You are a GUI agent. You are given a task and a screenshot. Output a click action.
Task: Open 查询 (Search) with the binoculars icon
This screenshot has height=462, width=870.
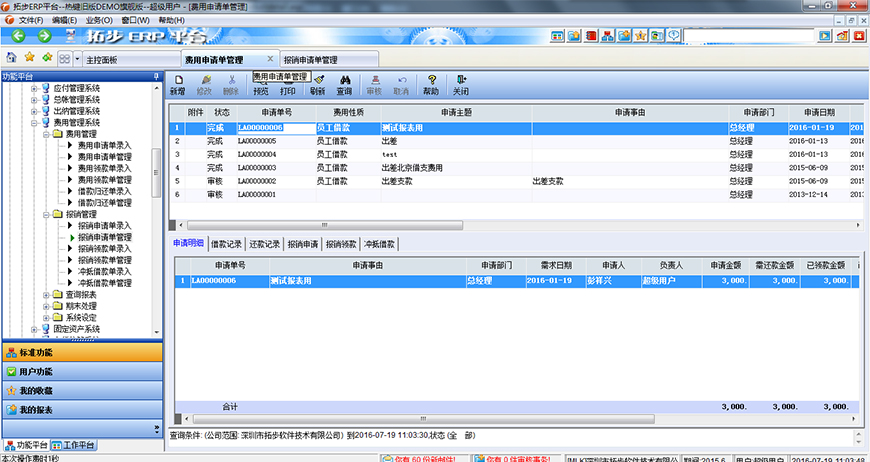click(x=344, y=84)
